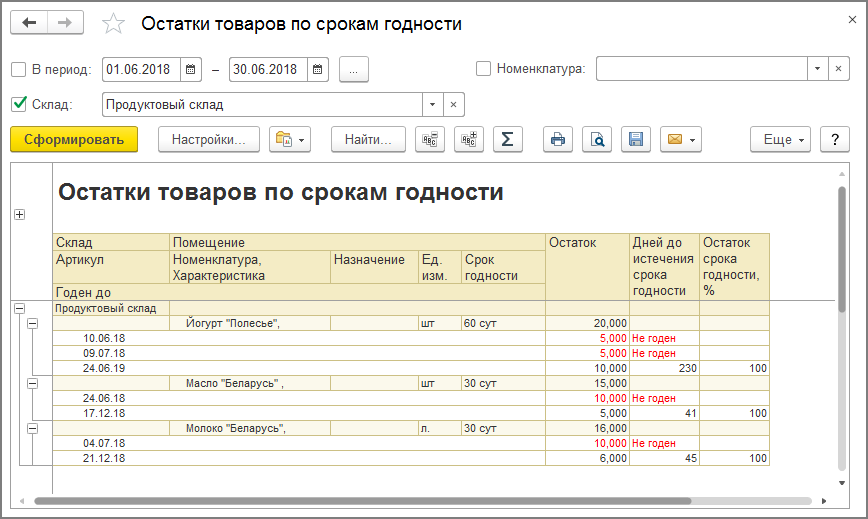
Task: Open the Склад dropdown list
Action: coord(432,105)
